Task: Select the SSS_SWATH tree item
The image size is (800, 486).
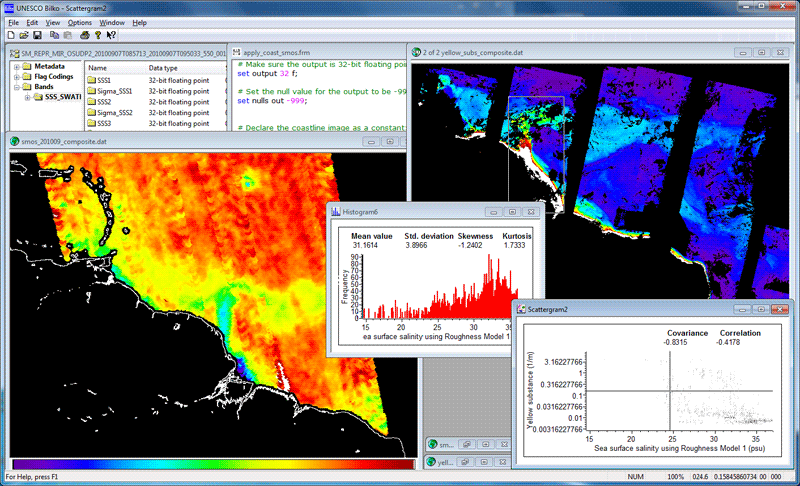Action: (63, 97)
